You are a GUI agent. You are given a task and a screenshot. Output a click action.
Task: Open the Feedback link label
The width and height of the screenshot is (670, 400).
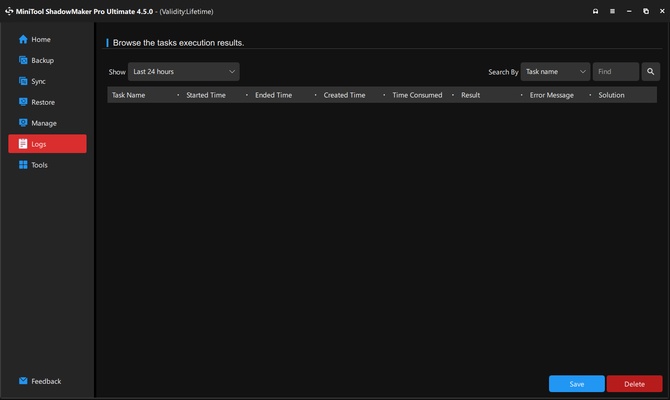(46, 381)
